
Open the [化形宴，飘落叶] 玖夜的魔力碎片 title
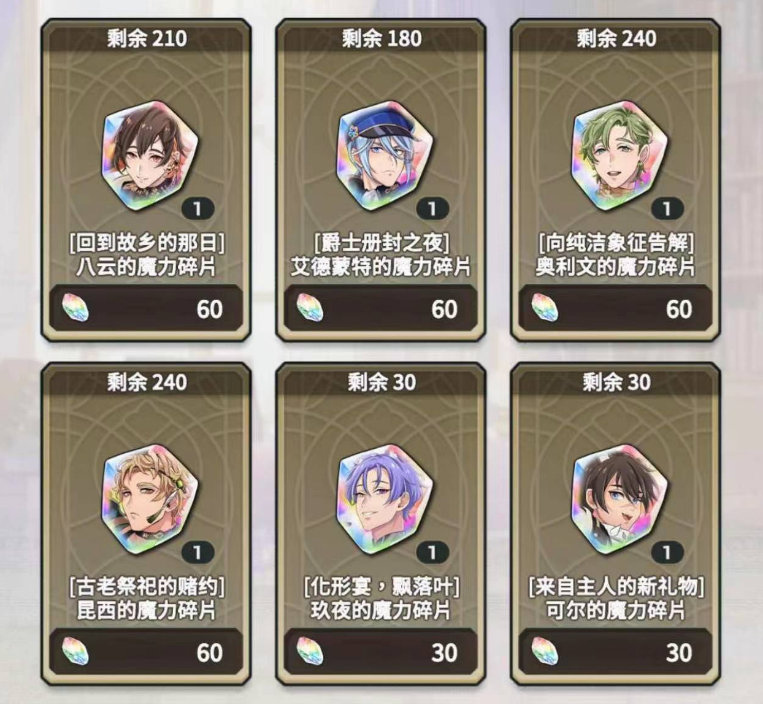click(x=381, y=598)
